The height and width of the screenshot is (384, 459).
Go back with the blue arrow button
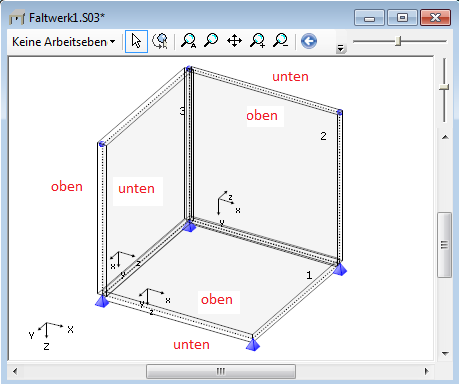point(309,41)
